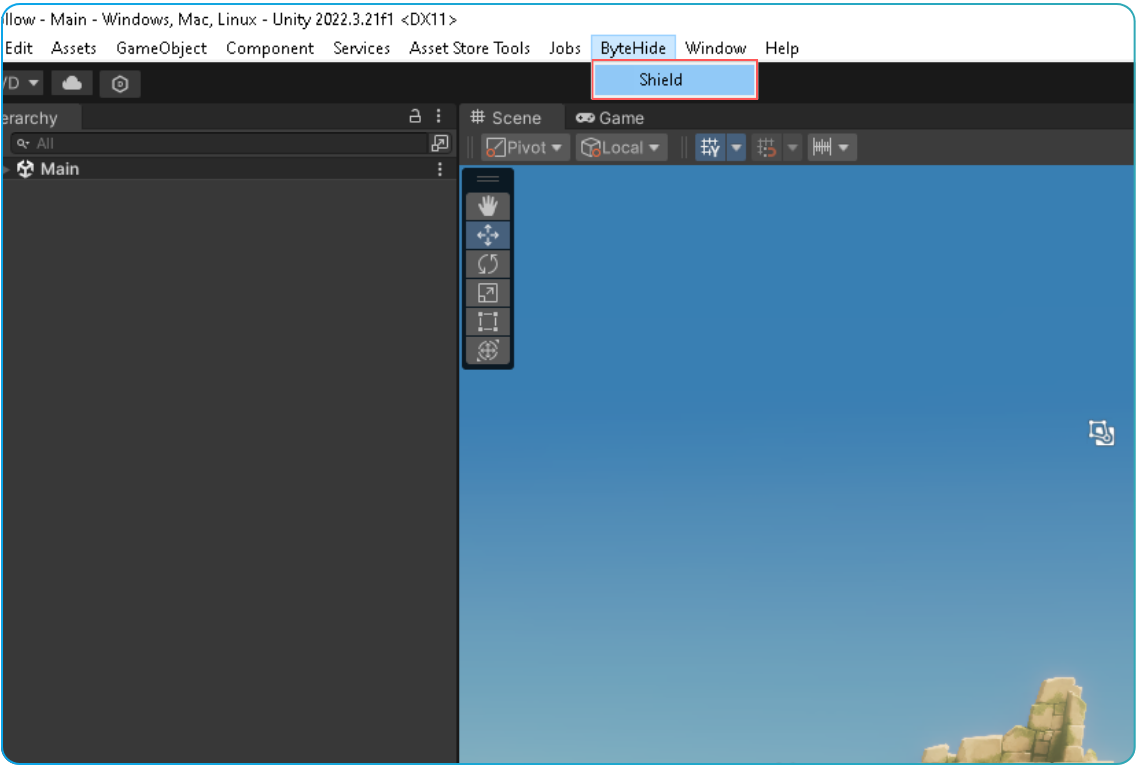Open the Local handle rotation dropdown

pos(621,148)
